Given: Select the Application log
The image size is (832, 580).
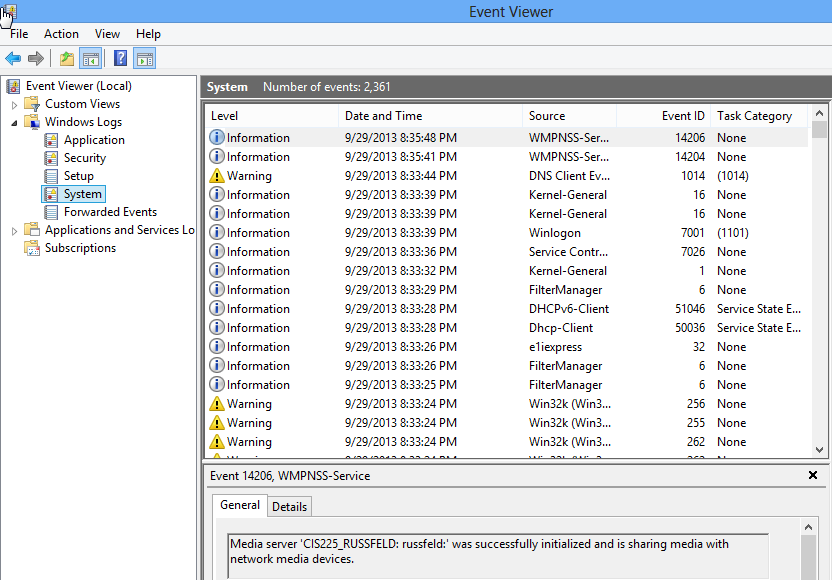Looking at the screenshot, I should click(93, 140).
